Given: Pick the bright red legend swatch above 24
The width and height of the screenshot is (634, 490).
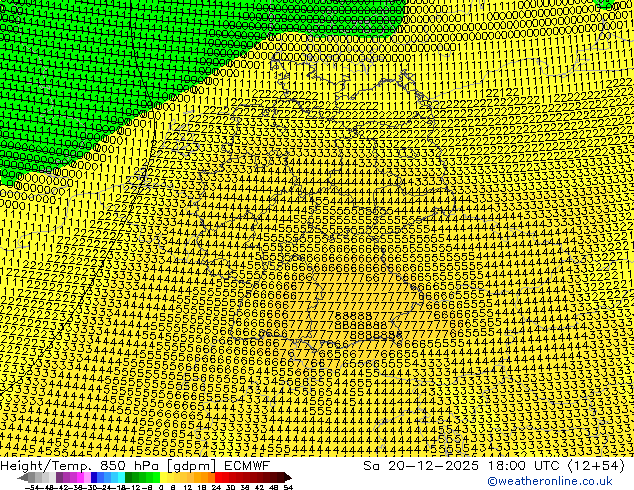Looking at the screenshot, I should tap(218, 477).
